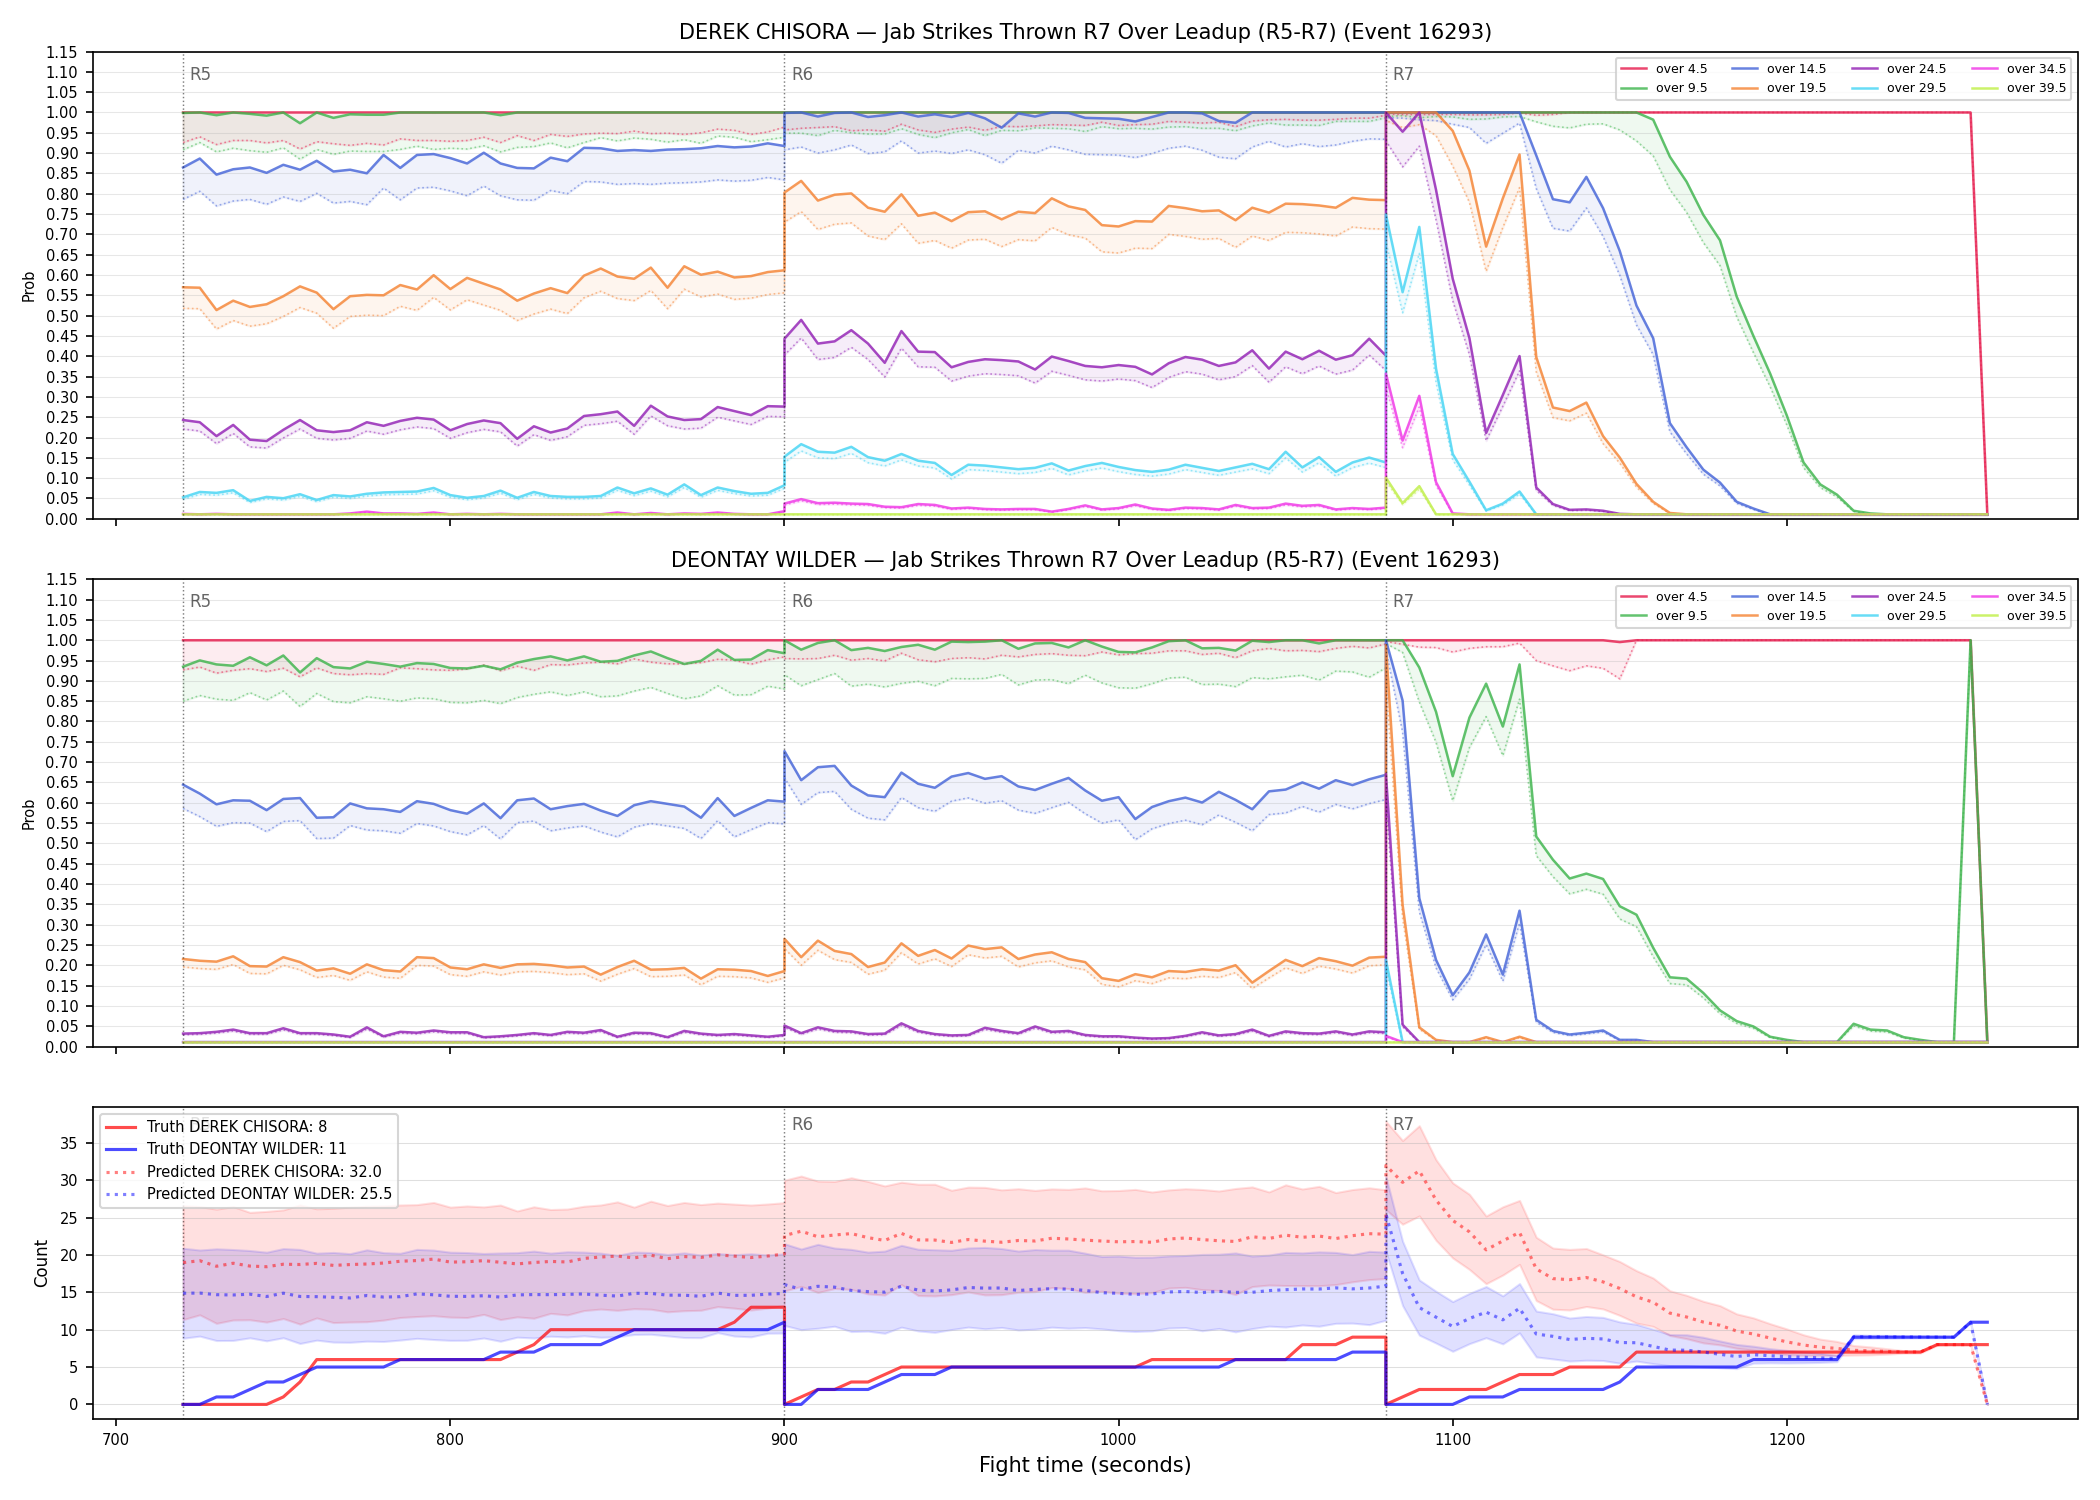The image size is (2100, 1500).
Task: Click the R7 round marker in Wilder chart
Action: click(1403, 601)
